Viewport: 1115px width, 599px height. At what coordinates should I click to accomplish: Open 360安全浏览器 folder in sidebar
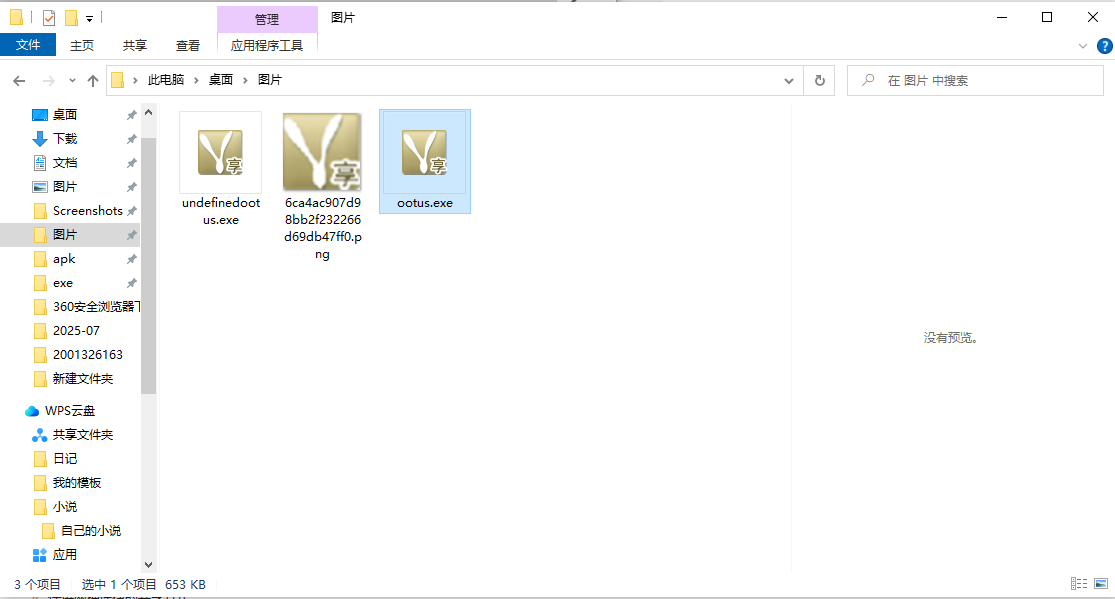click(96, 307)
